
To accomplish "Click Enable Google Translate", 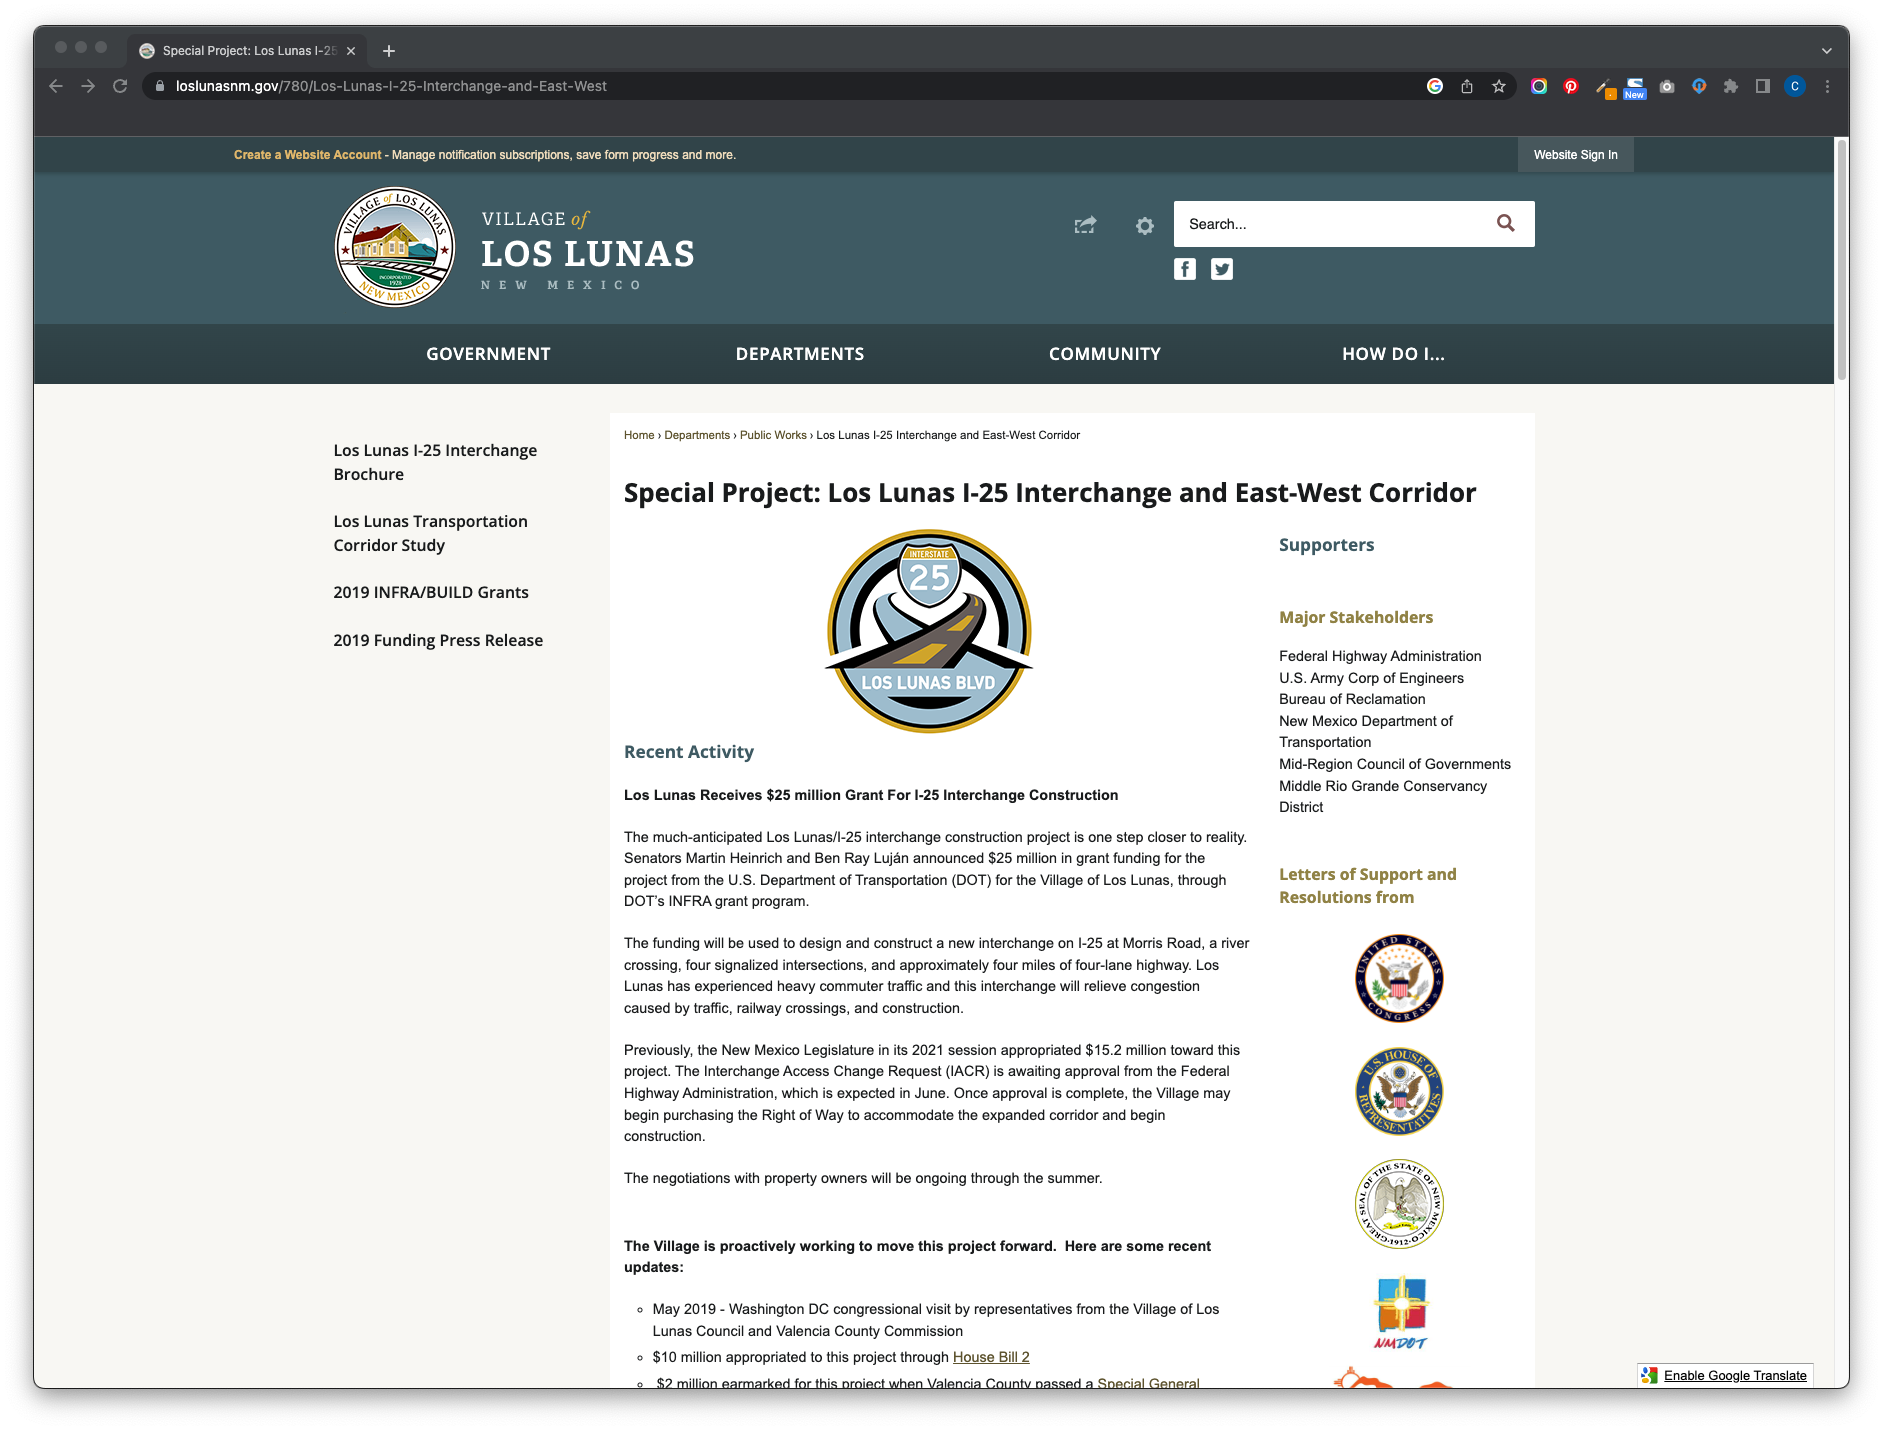I will click(1734, 1375).
